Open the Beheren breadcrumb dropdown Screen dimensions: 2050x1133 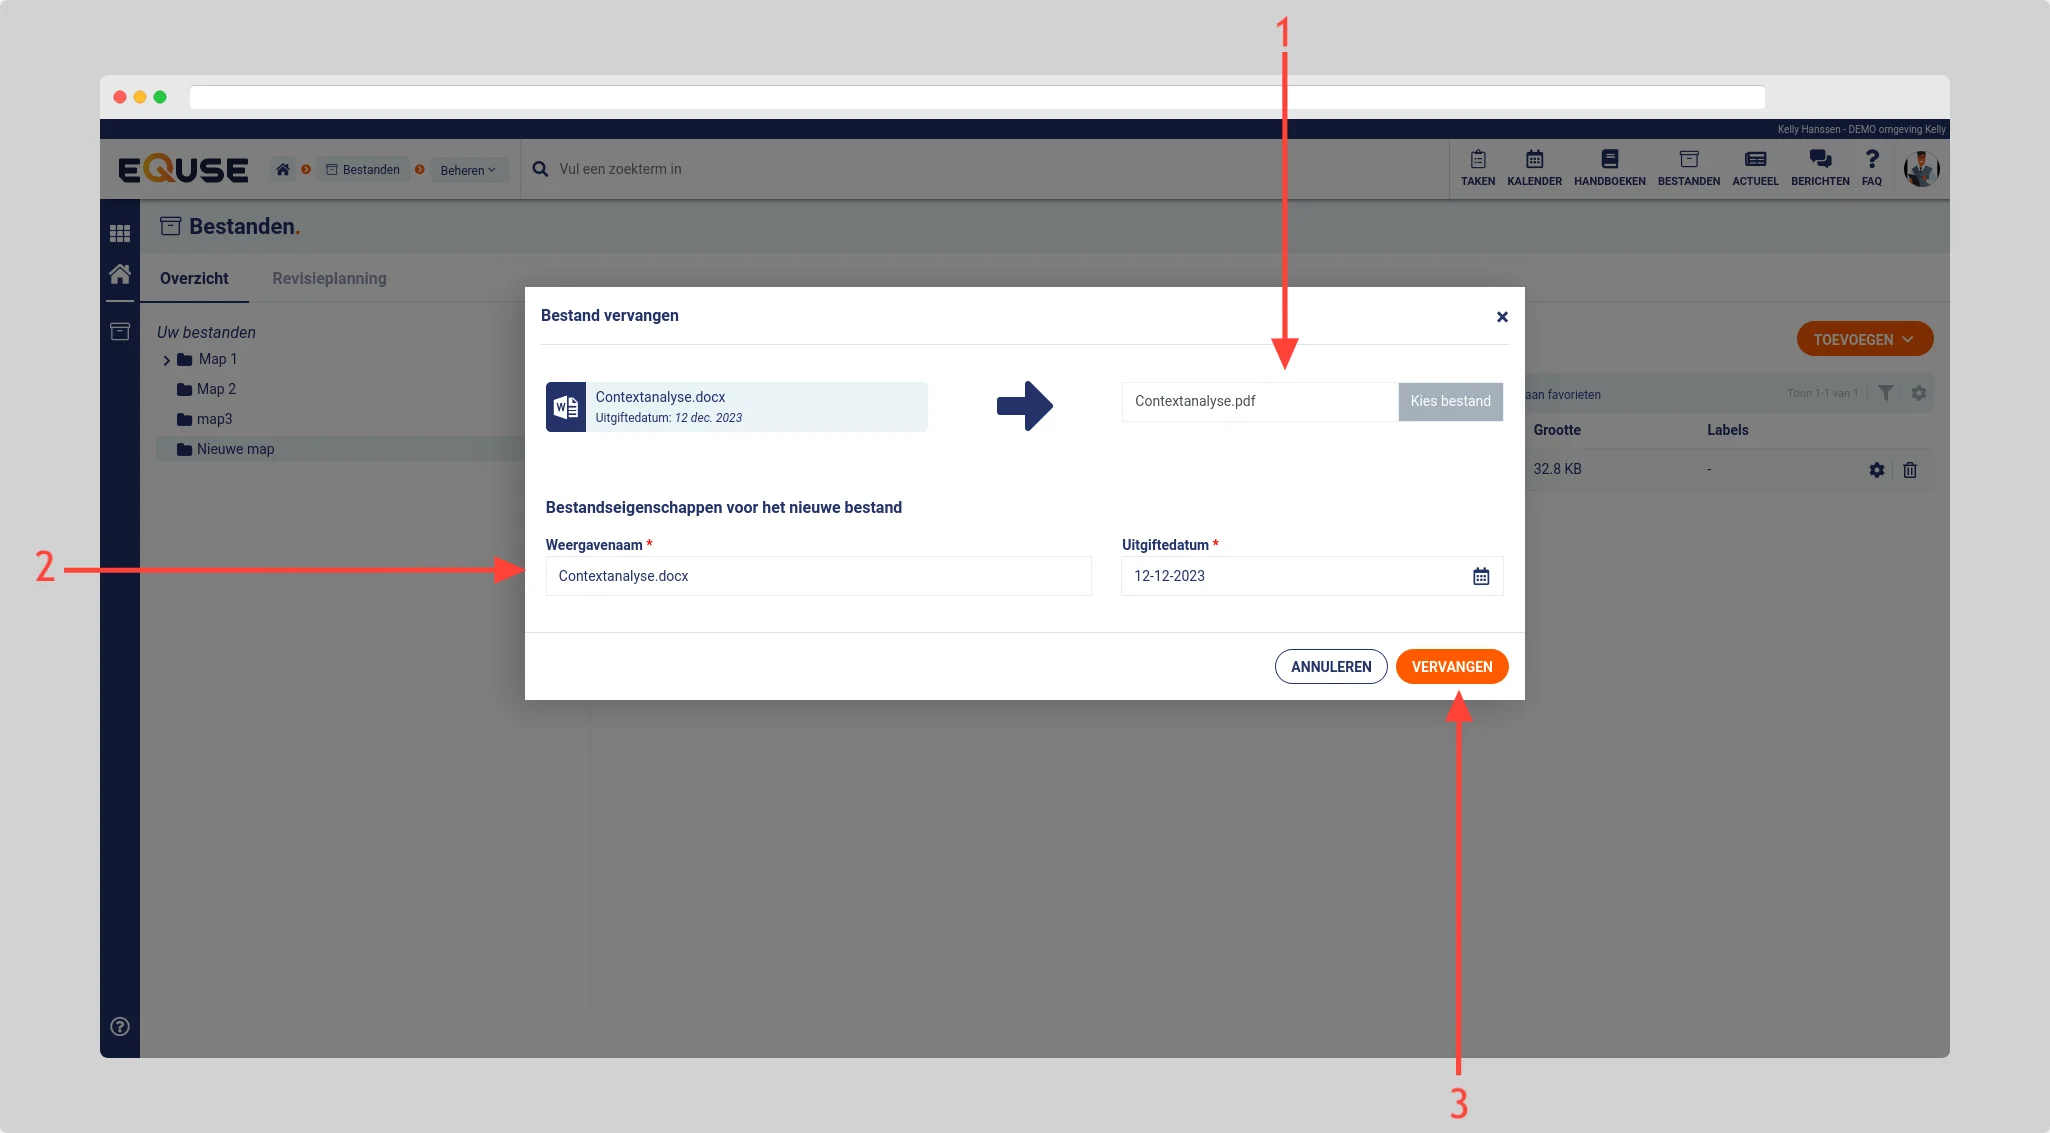point(467,170)
